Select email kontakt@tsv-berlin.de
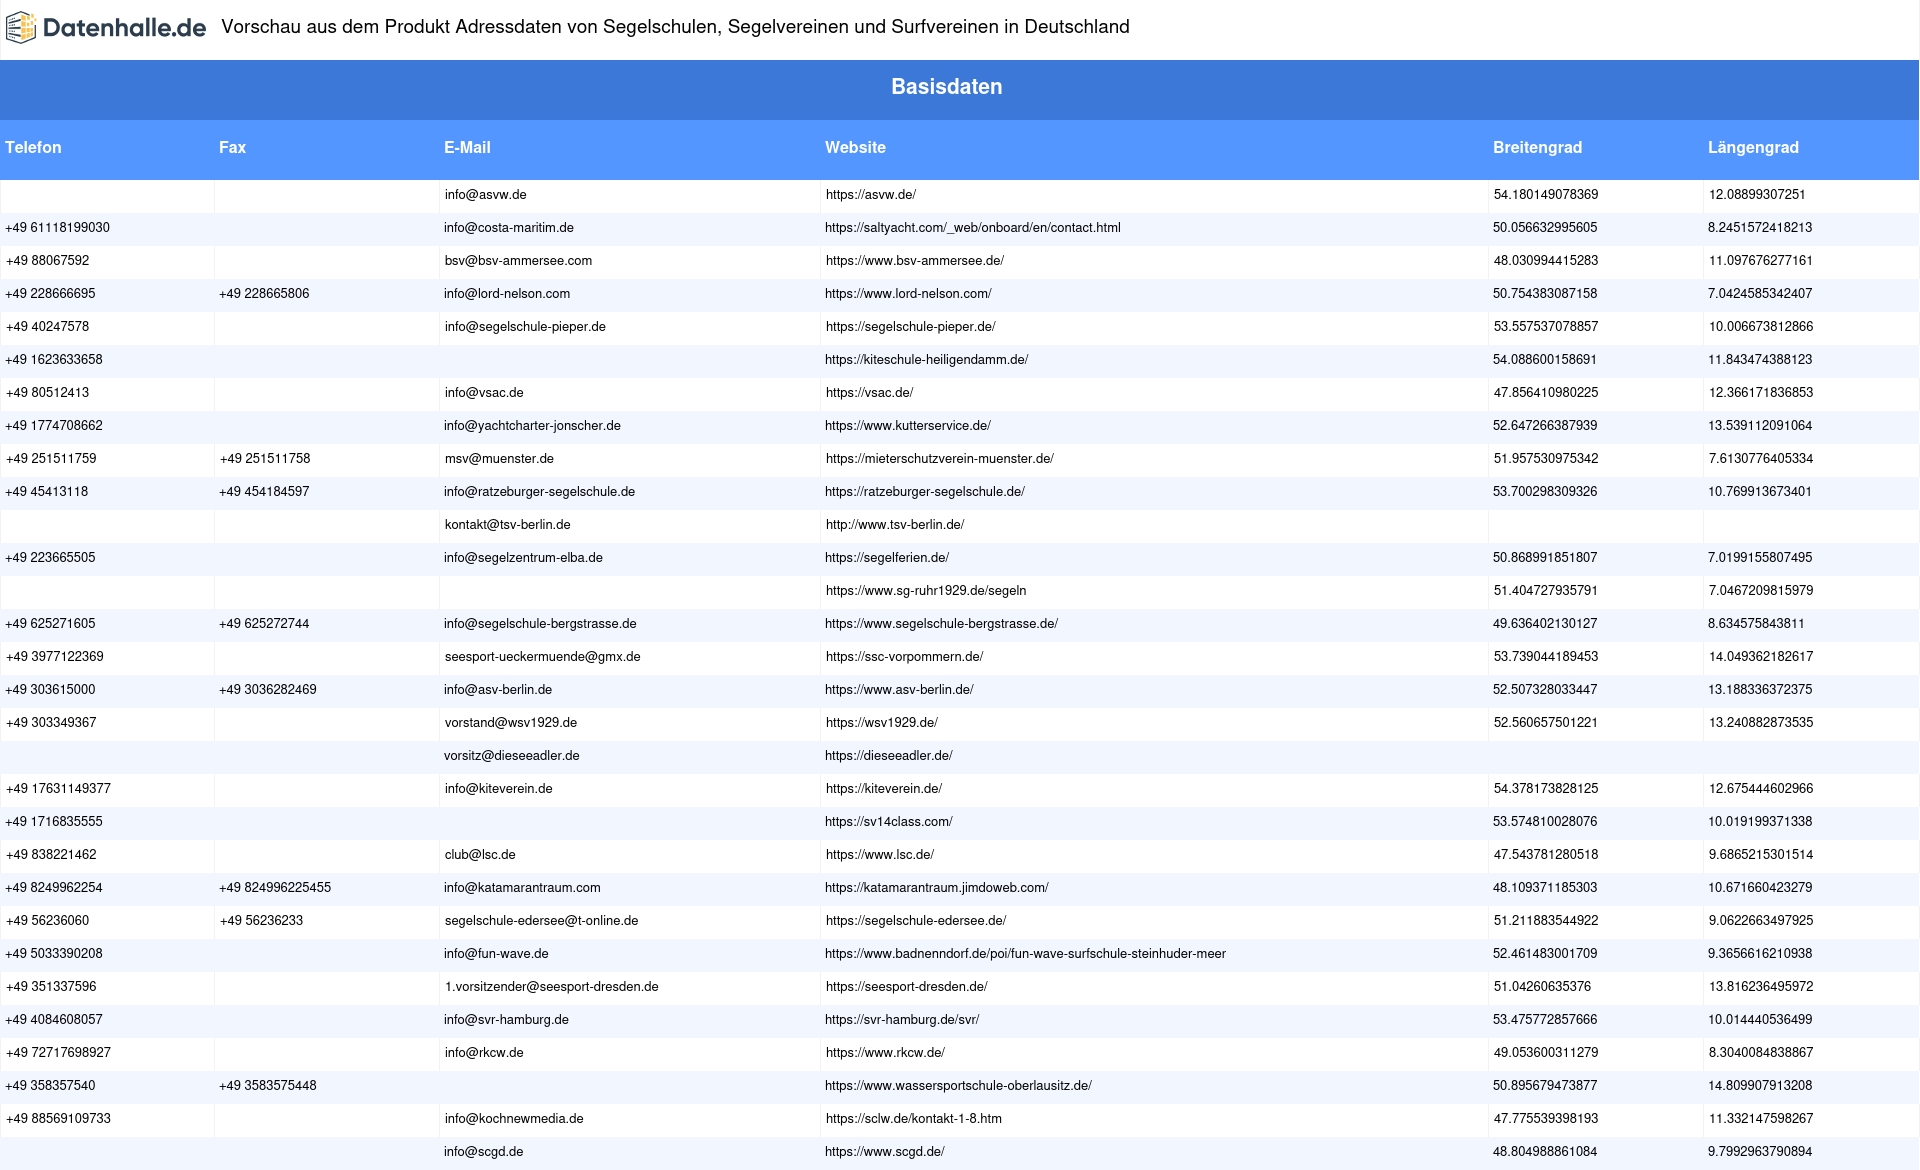 pos(508,525)
